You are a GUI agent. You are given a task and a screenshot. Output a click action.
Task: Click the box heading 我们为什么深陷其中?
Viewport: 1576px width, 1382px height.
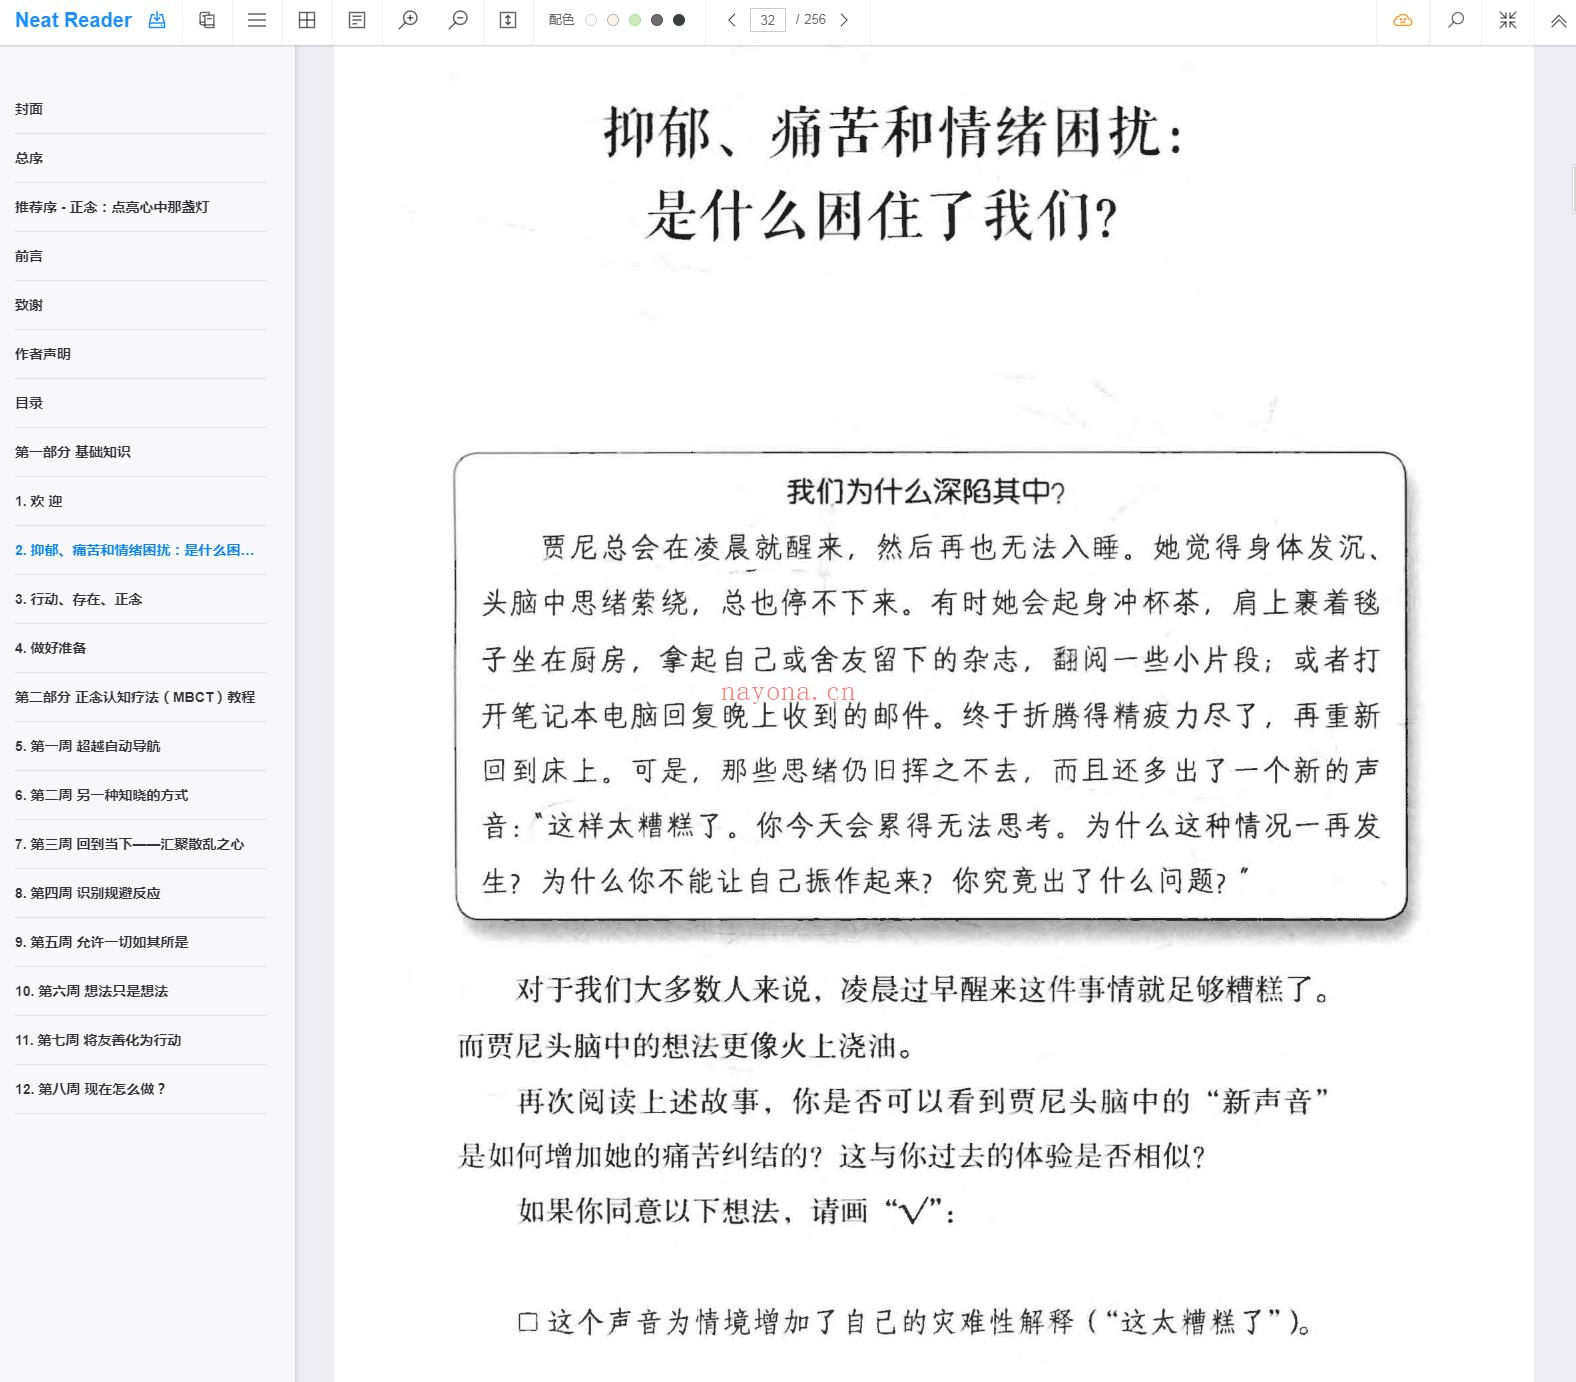pos(926,491)
